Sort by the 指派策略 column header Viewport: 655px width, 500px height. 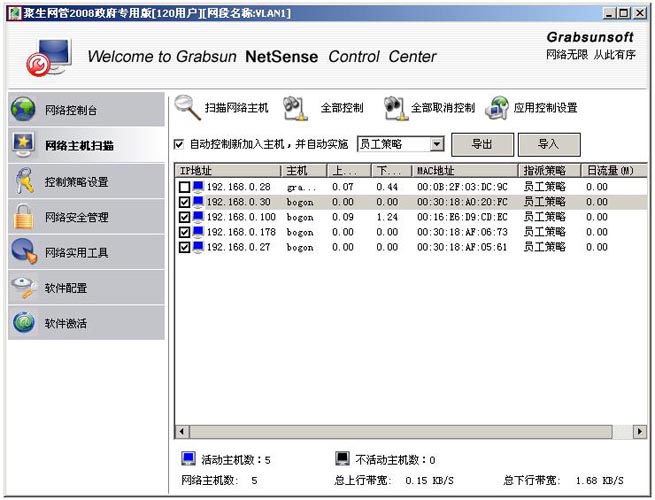[550, 170]
